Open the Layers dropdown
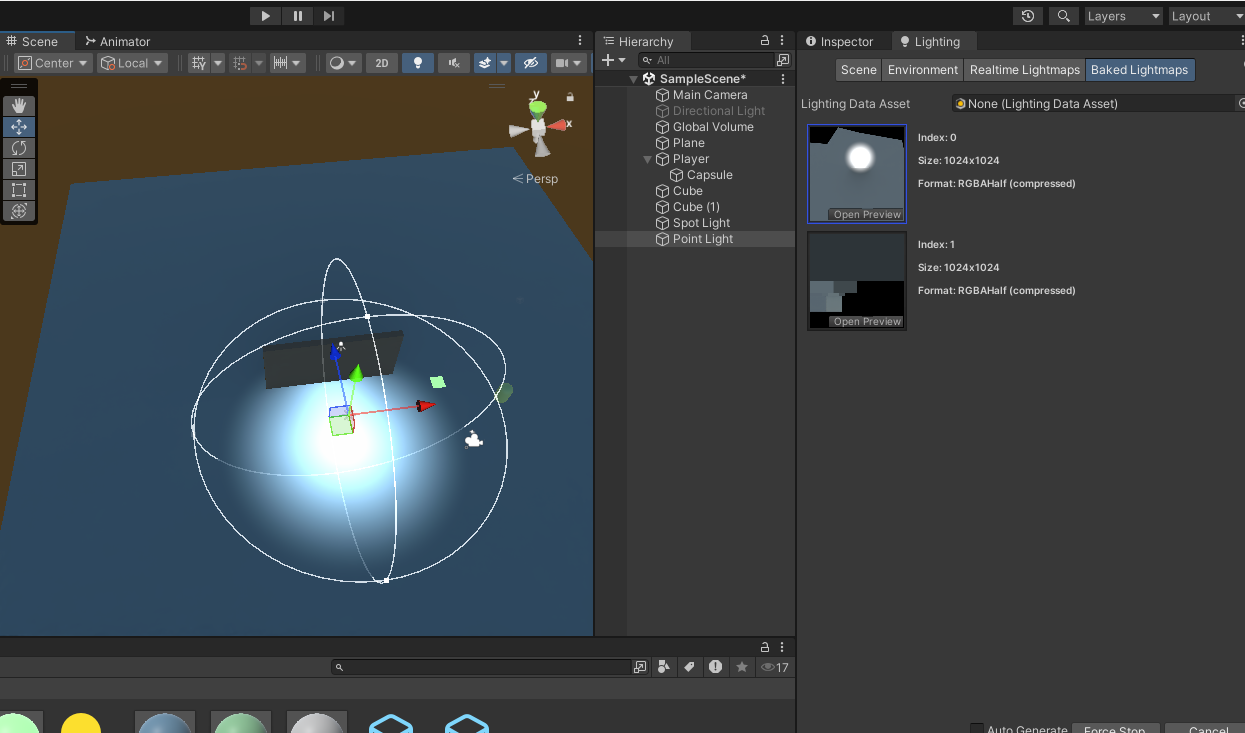 pyautogui.click(x=1123, y=16)
